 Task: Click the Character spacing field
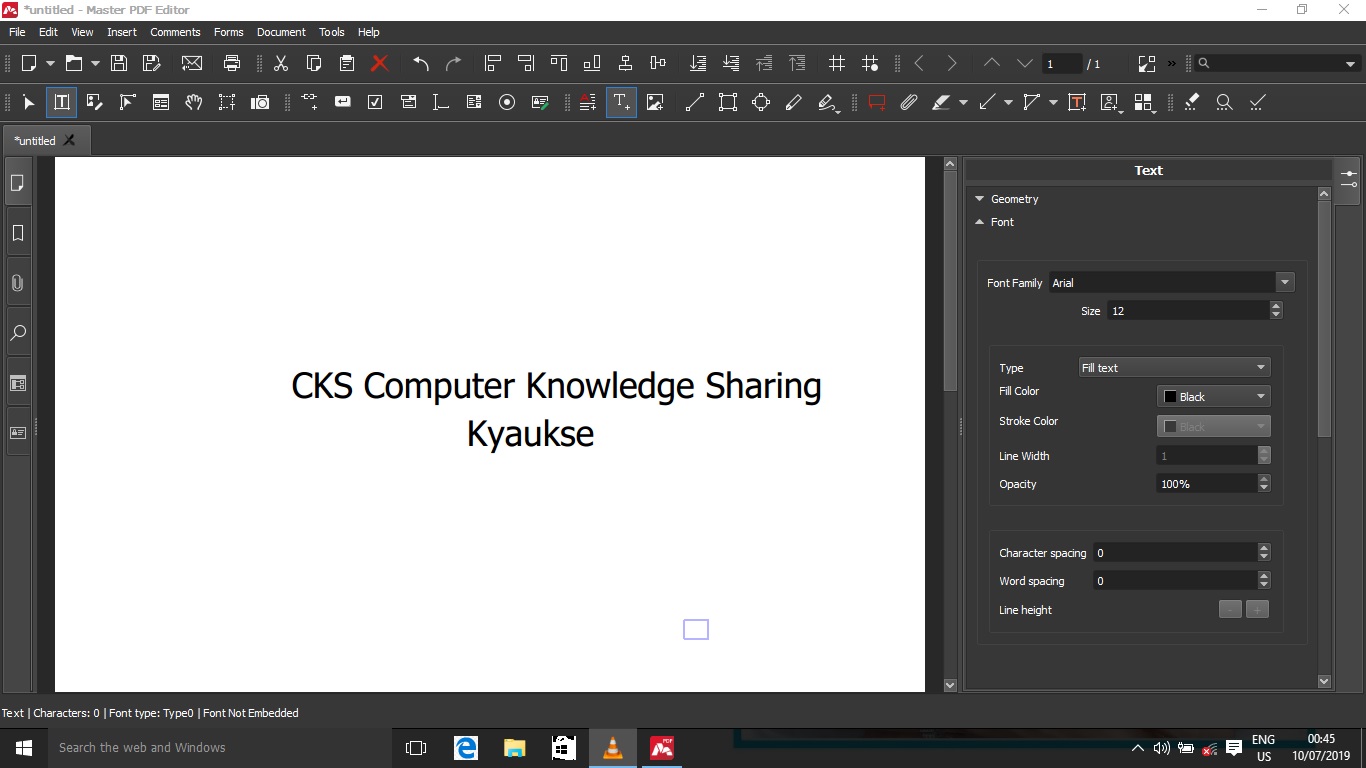1175,553
